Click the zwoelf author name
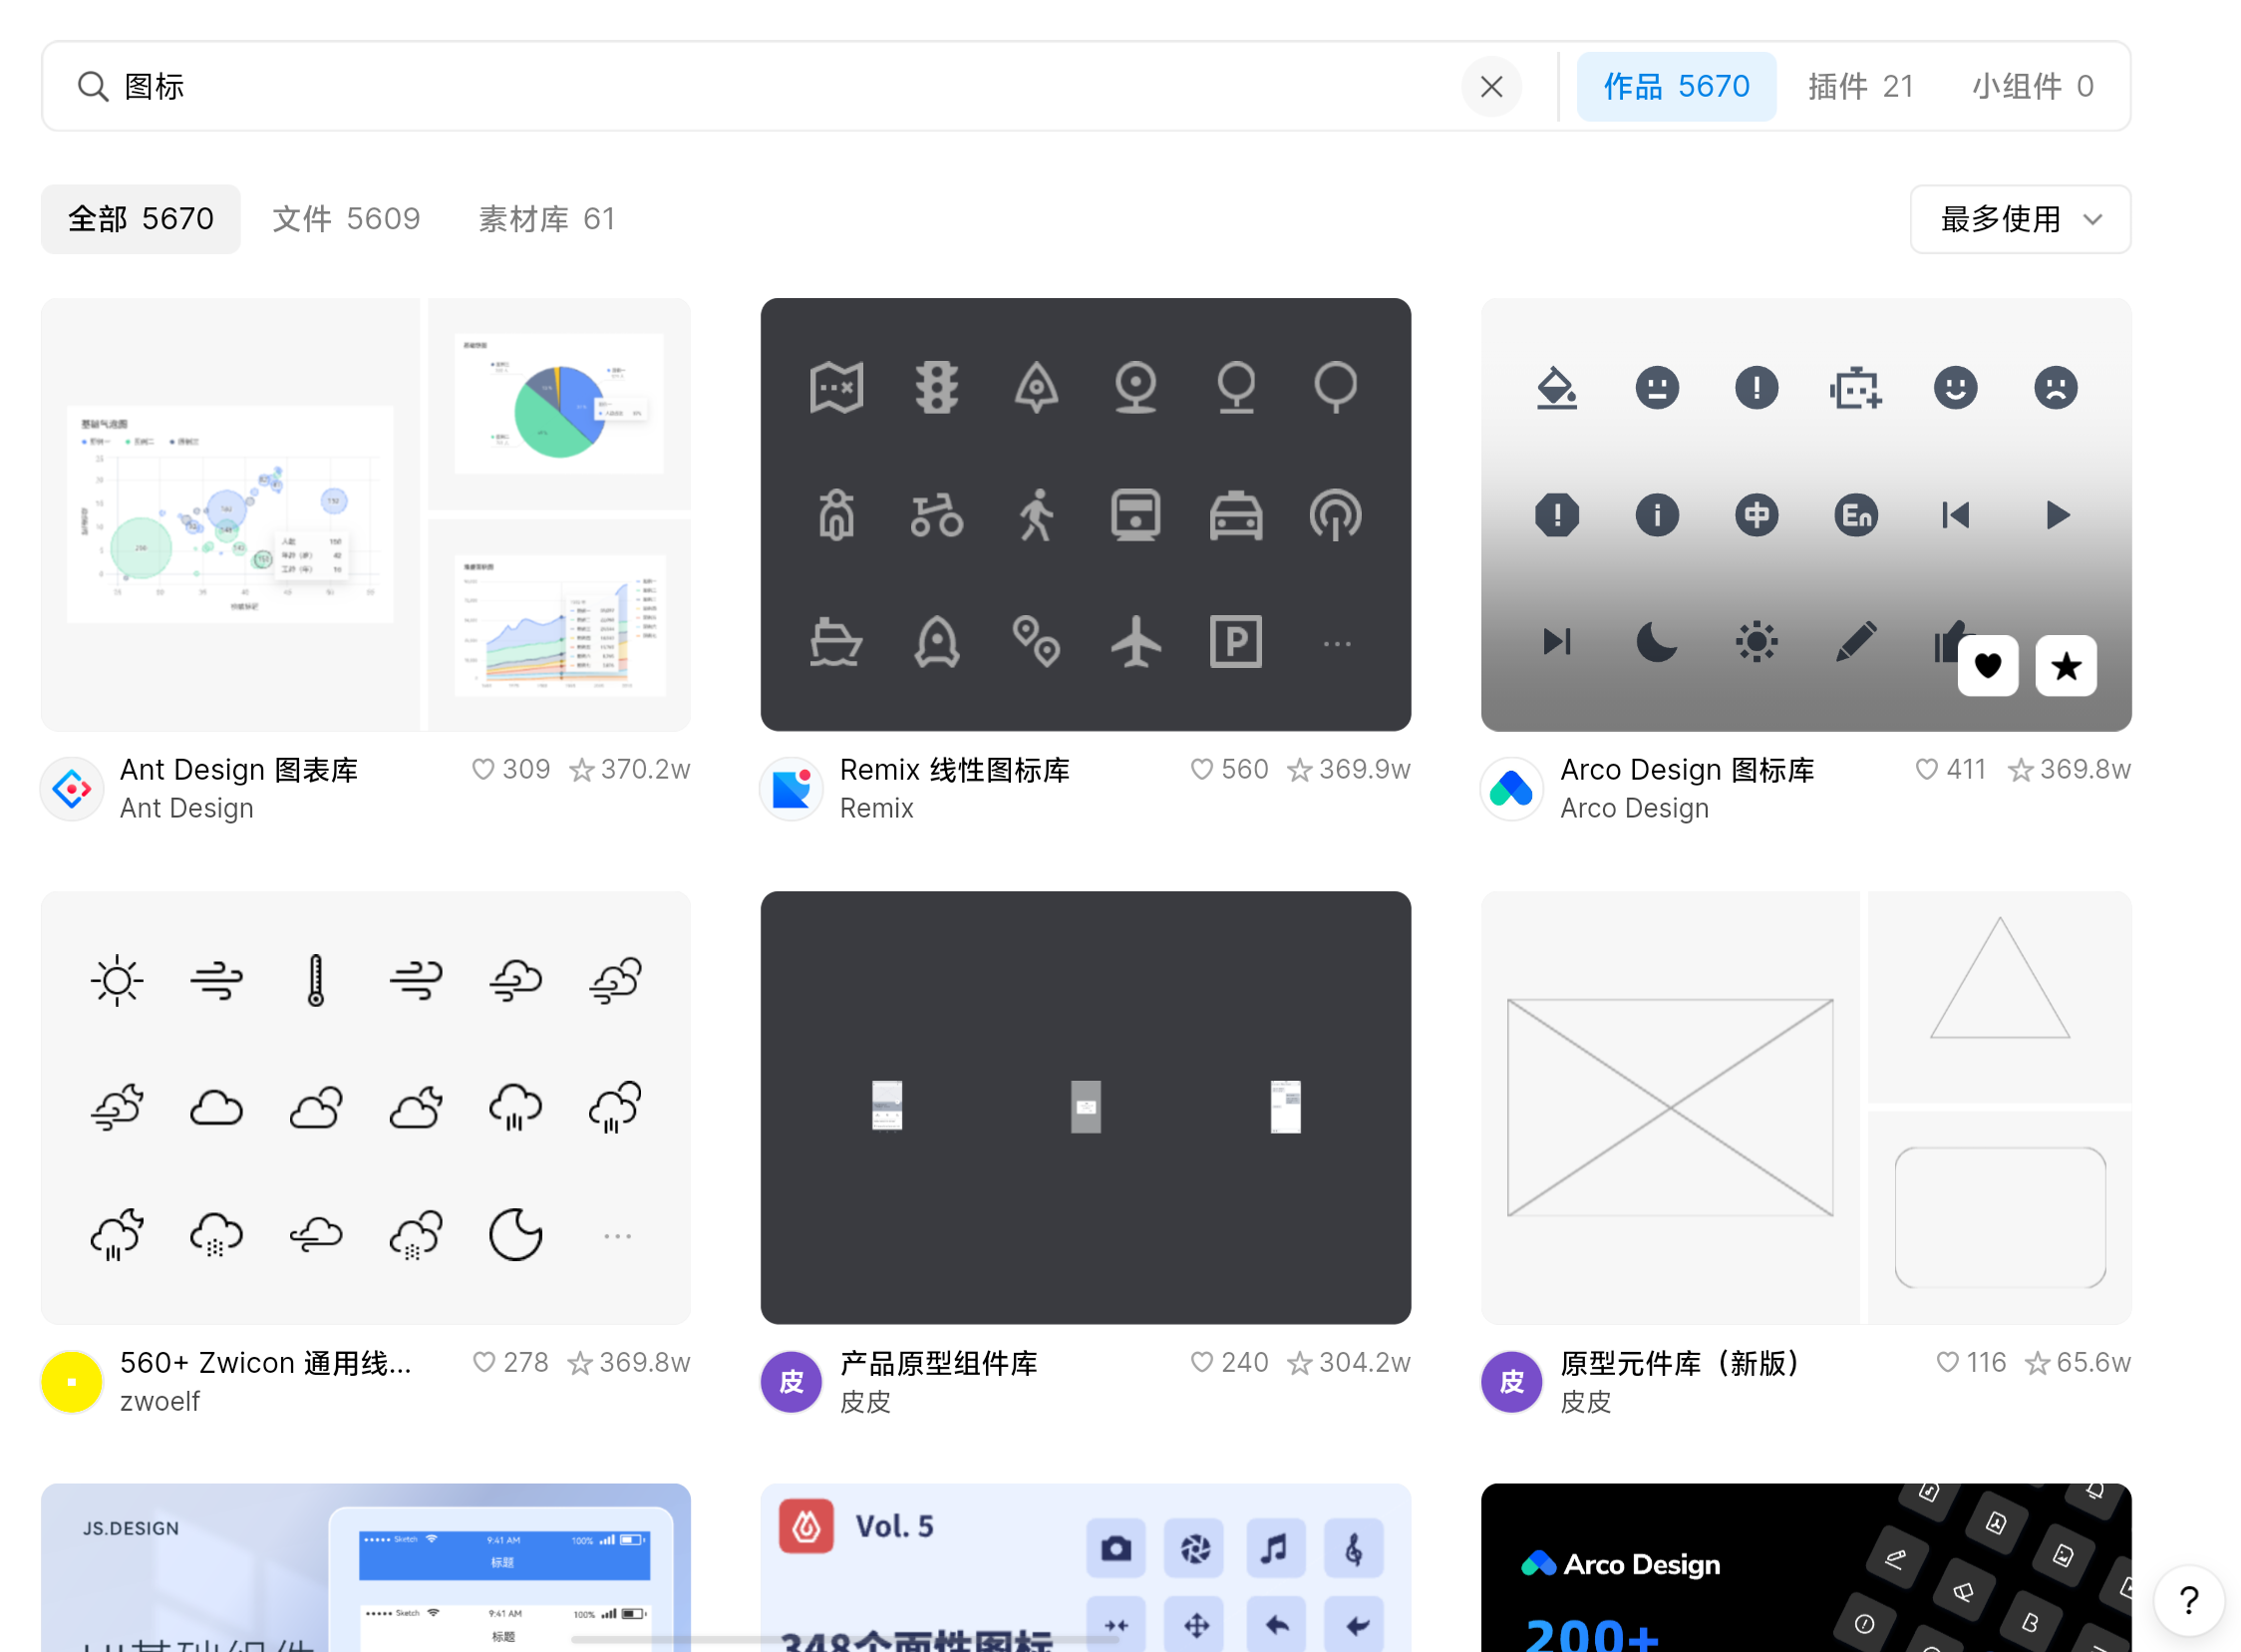Image resolution: width=2241 pixels, height=1652 pixels. [x=160, y=1401]
